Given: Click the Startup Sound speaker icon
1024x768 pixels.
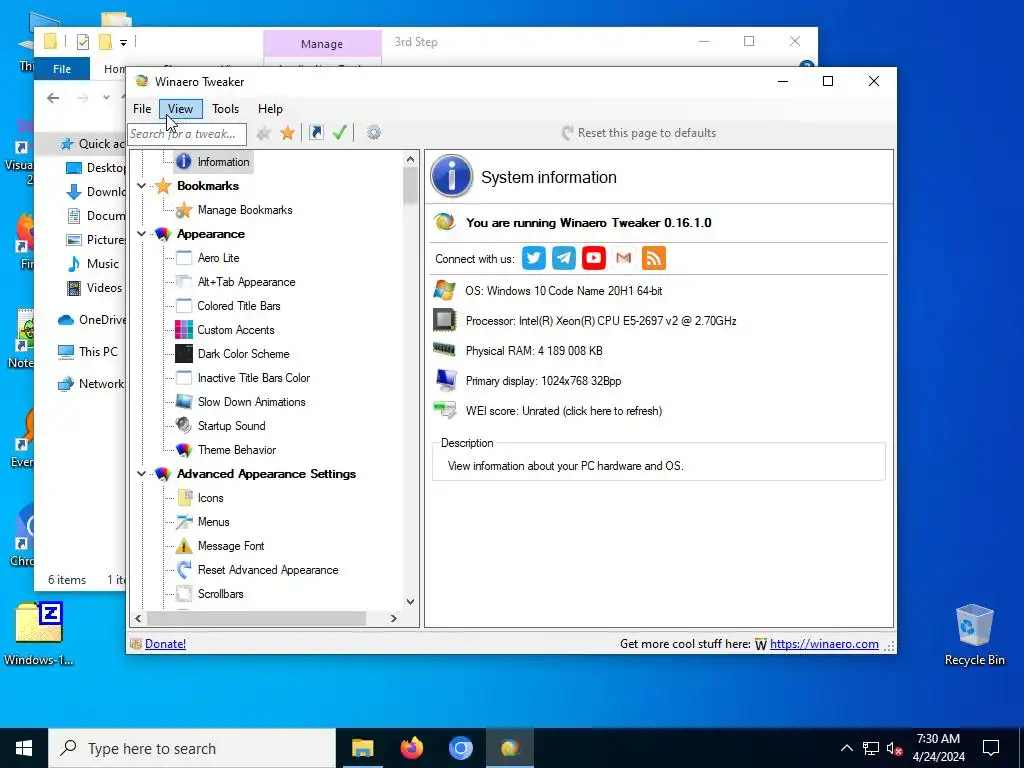Looking at the screenshot, I should (x=184, y=425).
